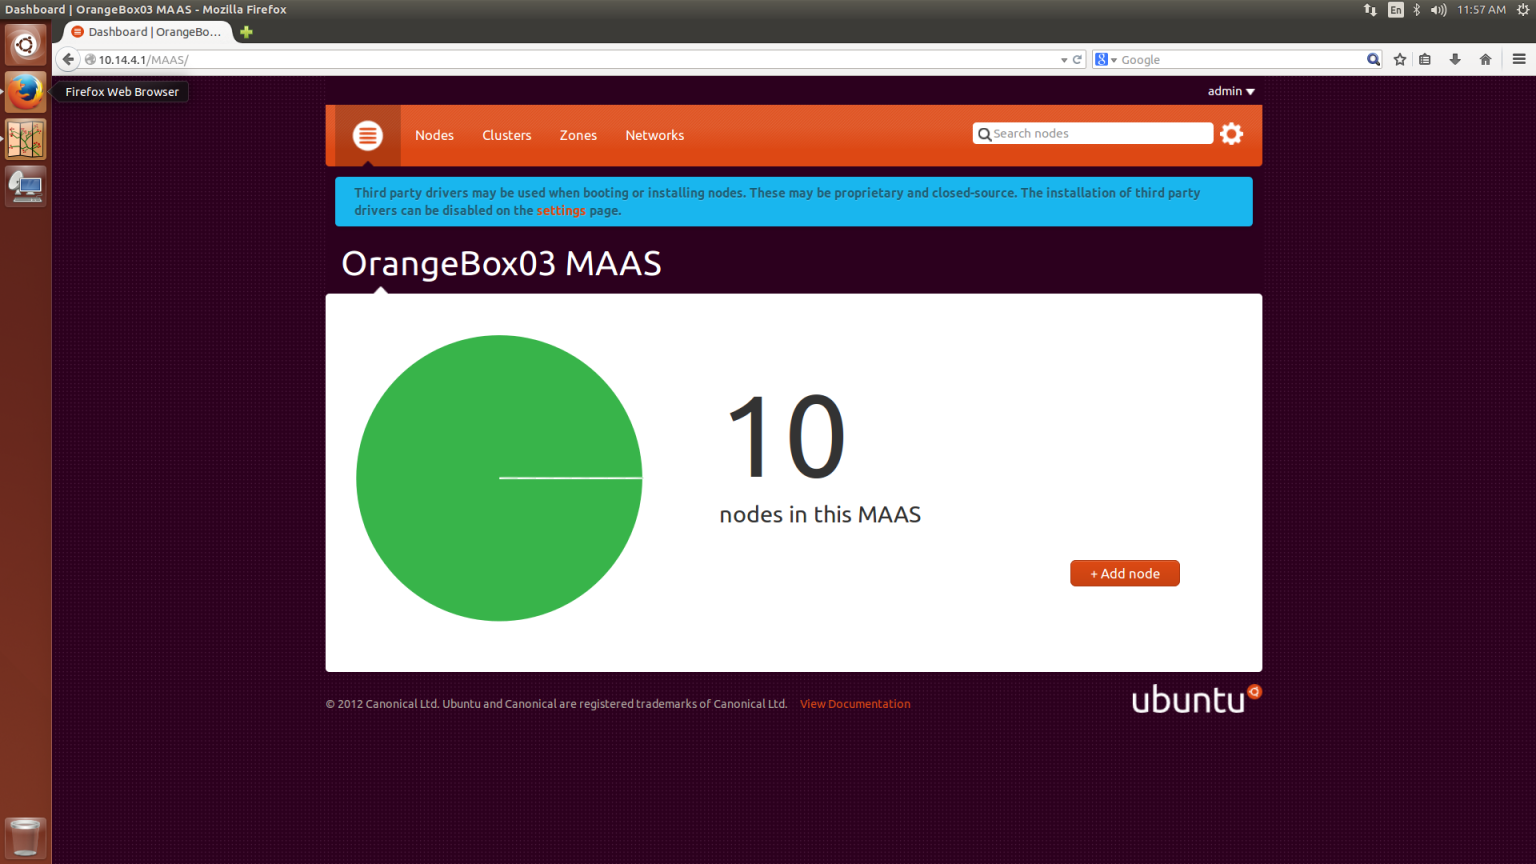Image resolution: width=1536 pixels, height=864 pixels.
Task: Select the En keyboard layout indicator
Action: click(1394, 10)
